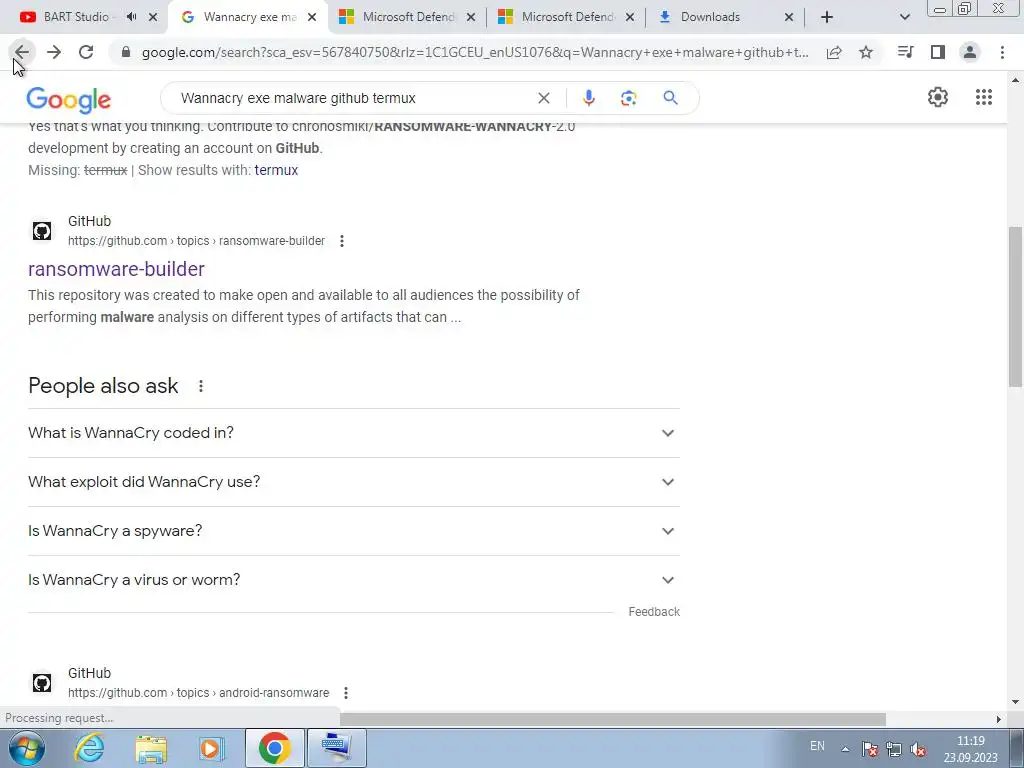The image size is (1024, 768).
Task: Click the browser forward arrow
Action: pos(54,52)
